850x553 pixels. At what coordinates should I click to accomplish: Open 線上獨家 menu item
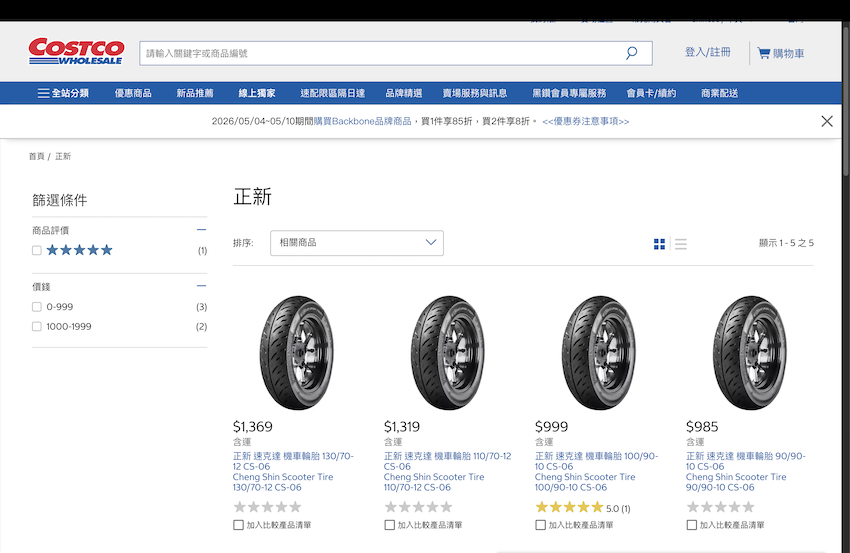pos(257,93)
